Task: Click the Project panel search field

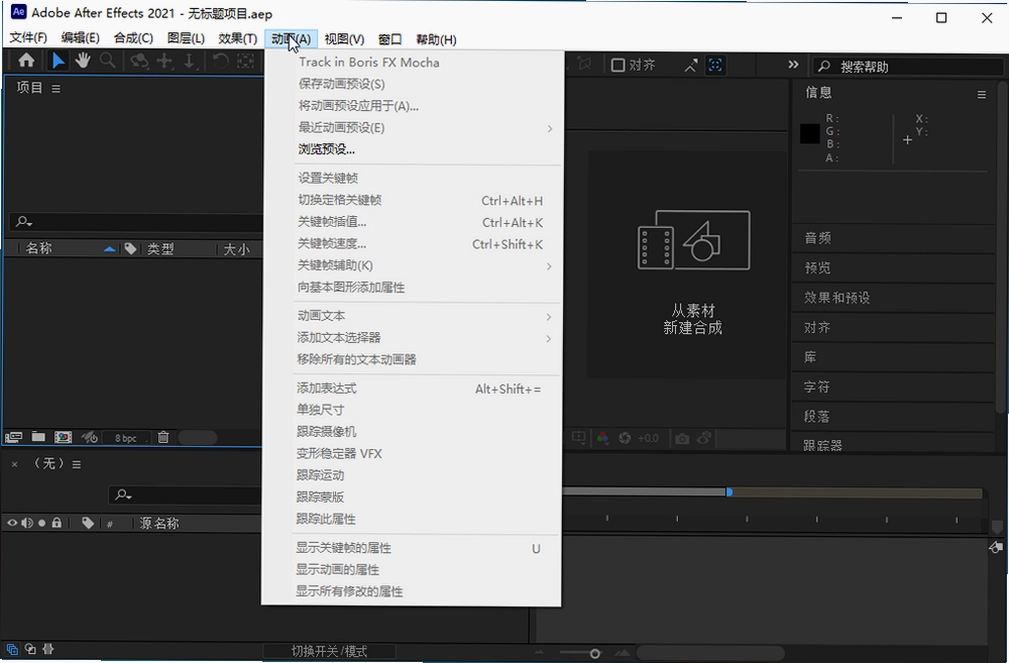Action: [136, 221]
